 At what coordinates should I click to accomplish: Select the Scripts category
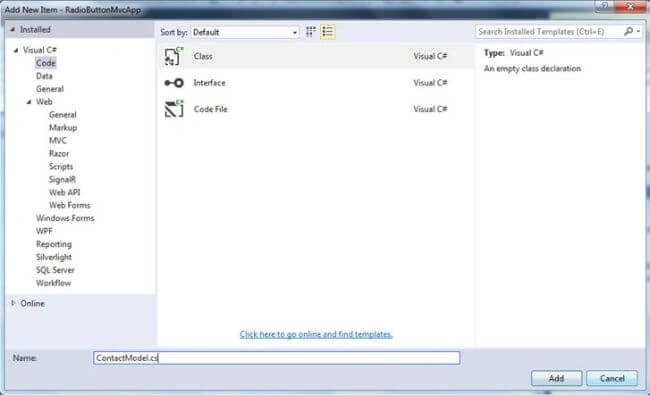click(61, 167)
